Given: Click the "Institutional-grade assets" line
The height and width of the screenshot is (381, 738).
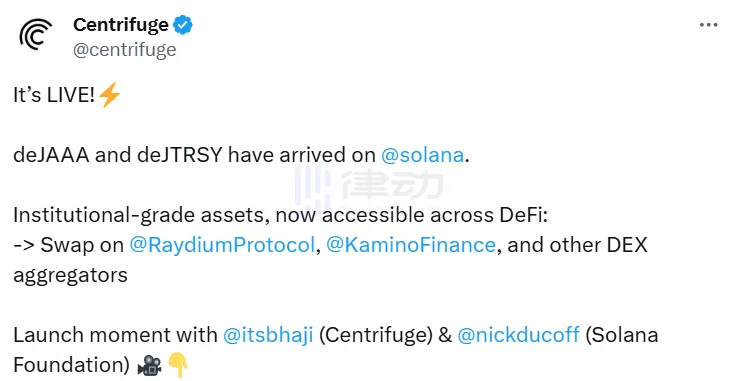Looking at the screenshot, I should (x=281, y=215).
